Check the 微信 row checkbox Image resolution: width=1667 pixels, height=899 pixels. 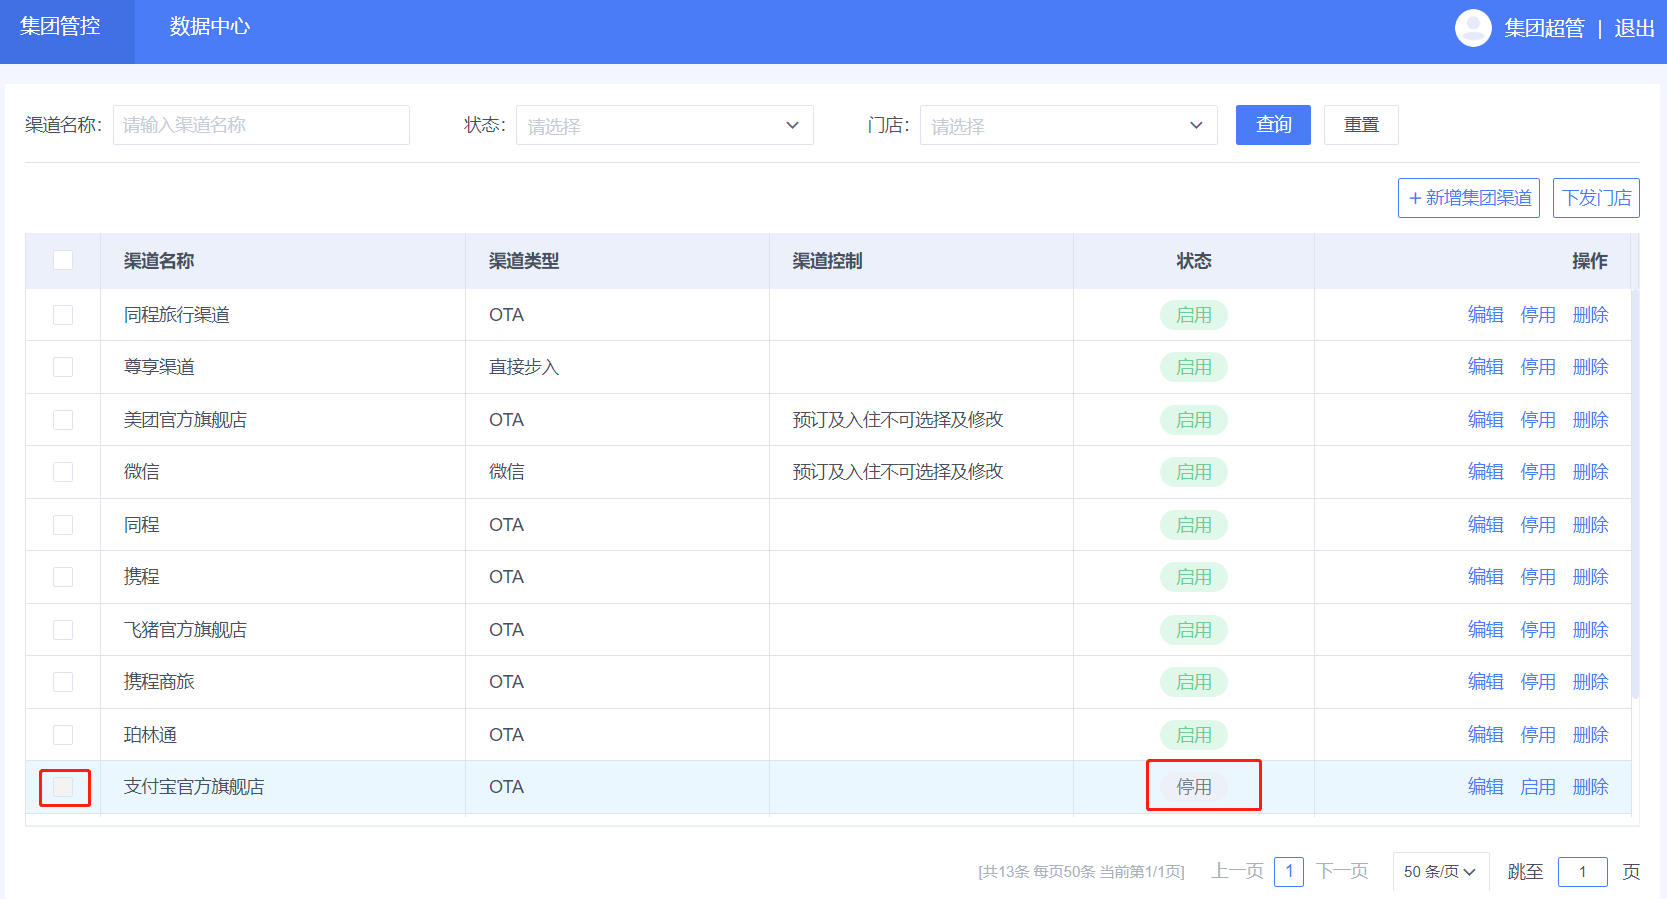click(63, 472)
